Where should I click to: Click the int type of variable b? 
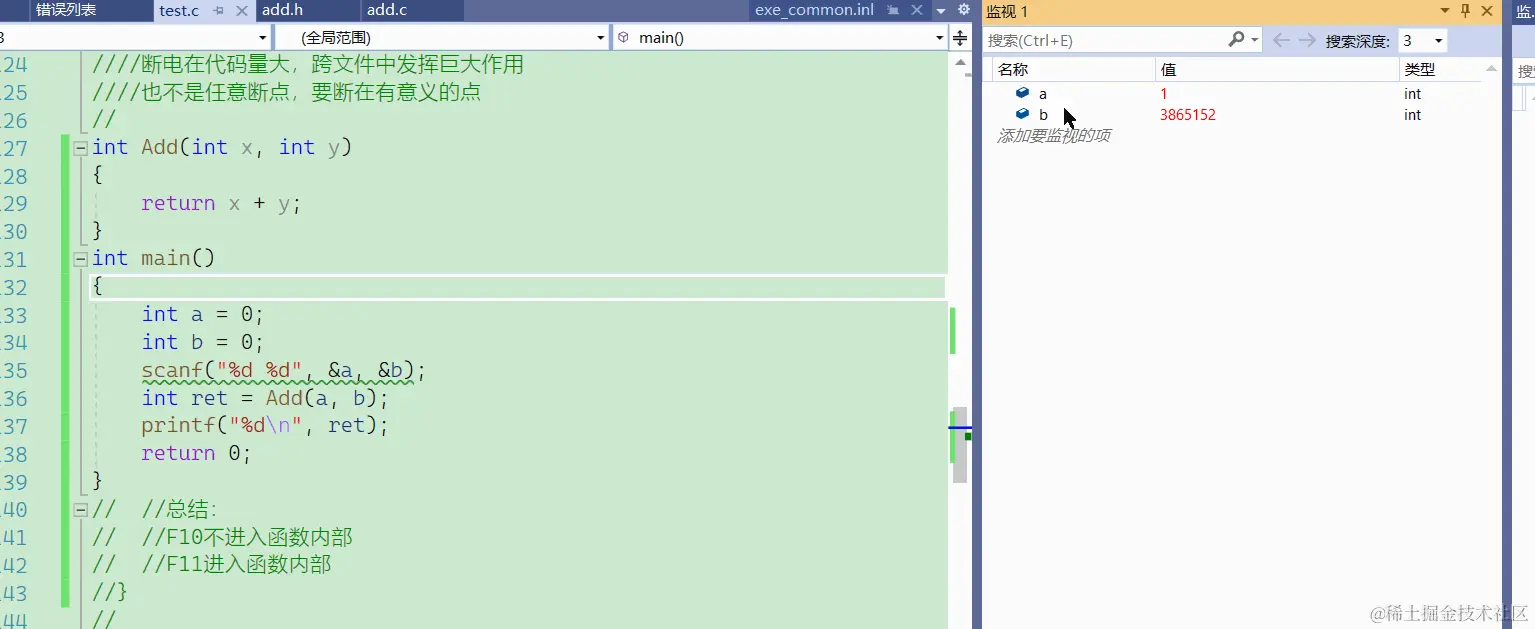click(1412, 114)
